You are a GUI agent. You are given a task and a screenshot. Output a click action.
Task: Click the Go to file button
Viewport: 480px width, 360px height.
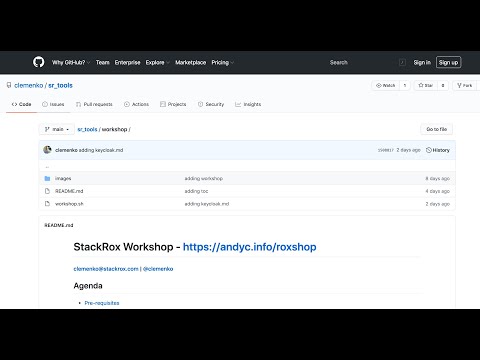[437, 129]
